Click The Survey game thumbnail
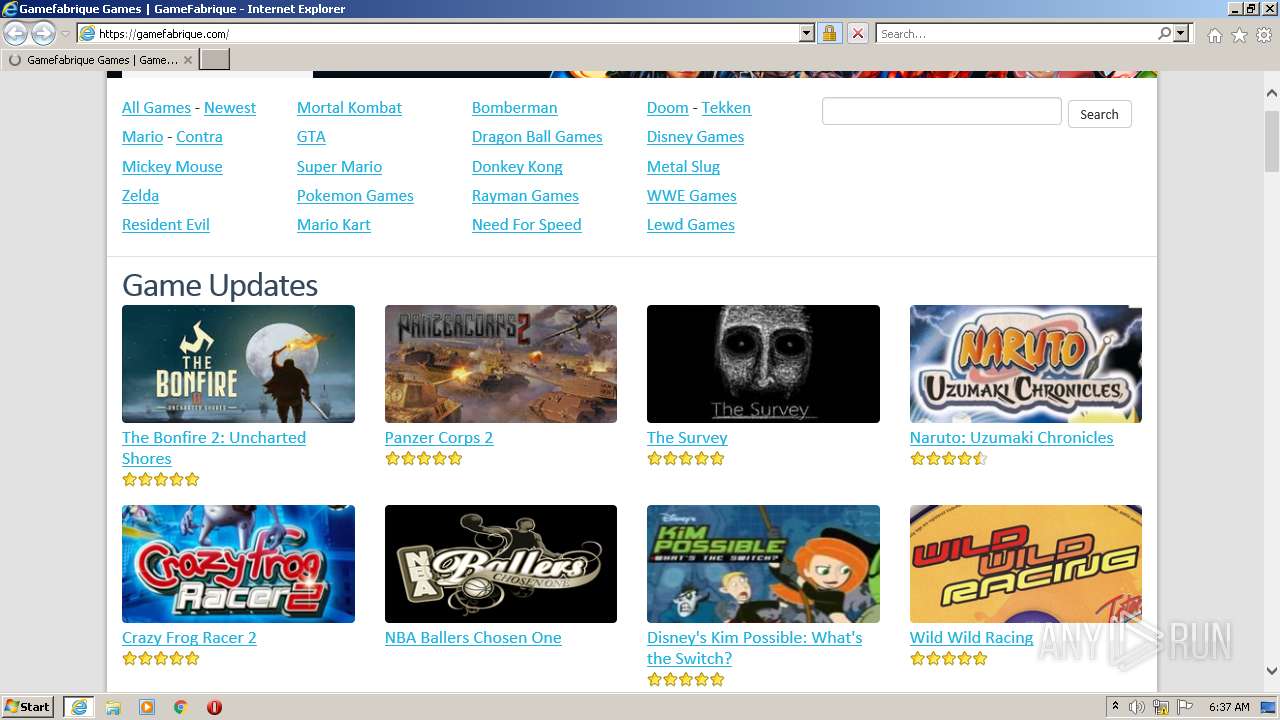Viewport: 1280px width, 720px height. point(763,364)
